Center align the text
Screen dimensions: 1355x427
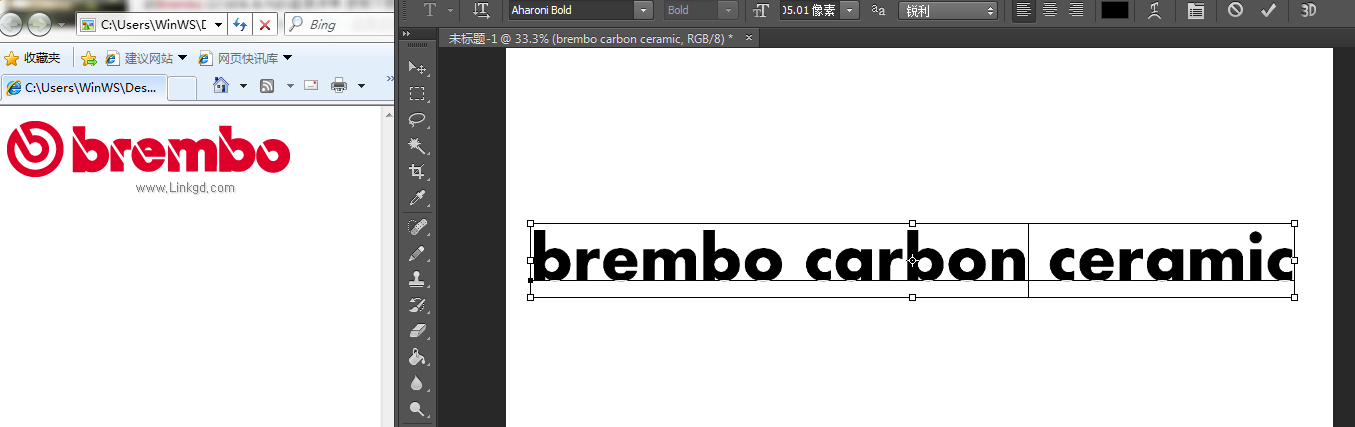pos(1049,10)
